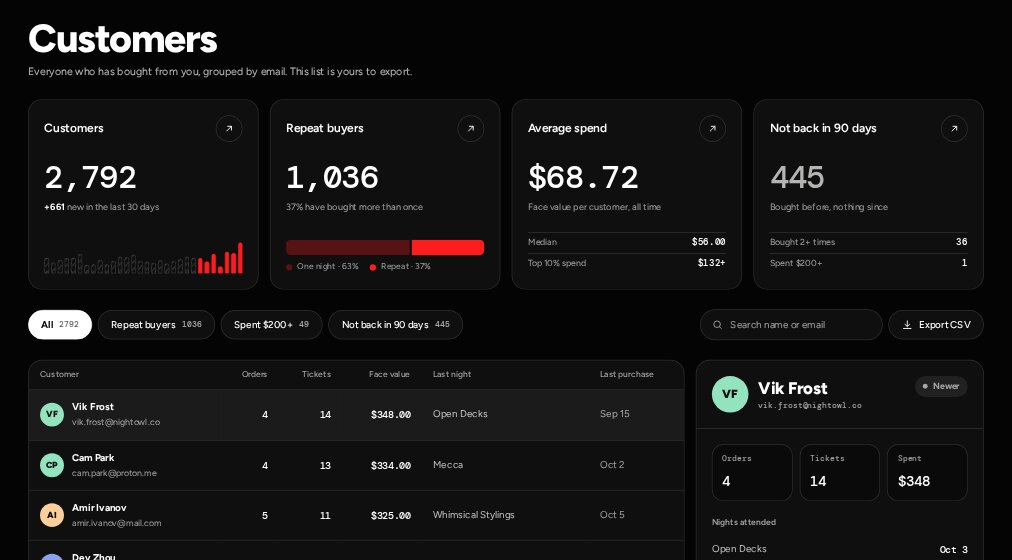Click the $68.72 average spend value

583,177
